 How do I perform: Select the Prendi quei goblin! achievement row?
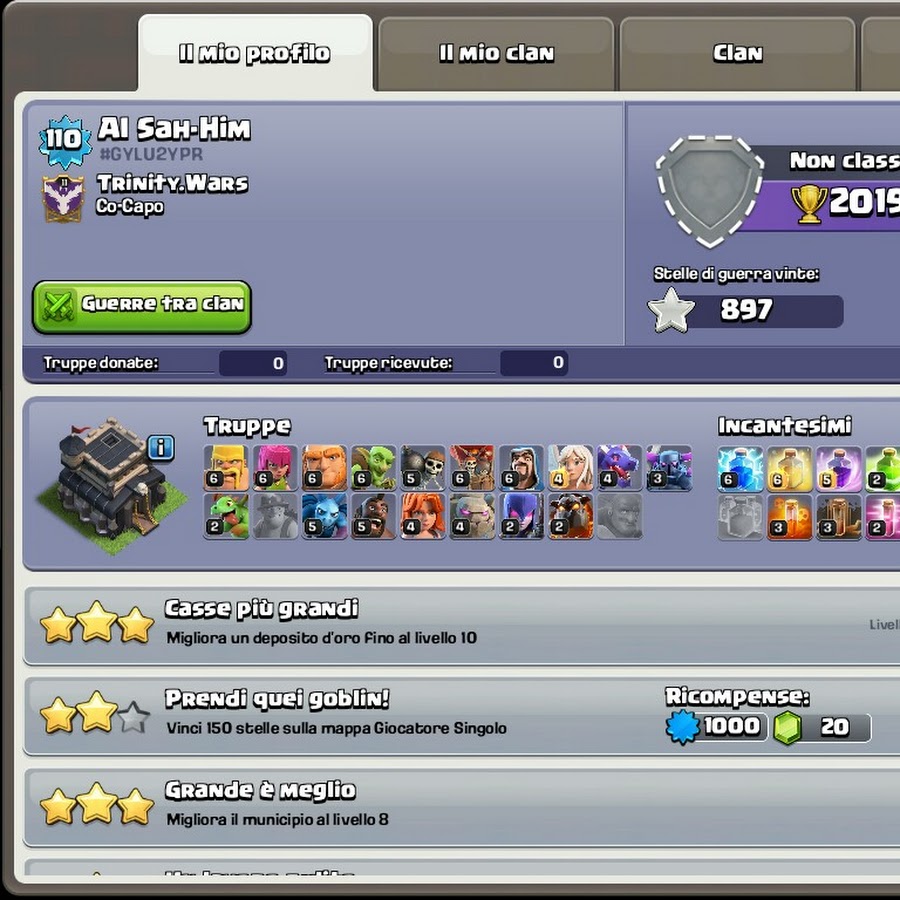pyautogui.click(x=461, y=716)
